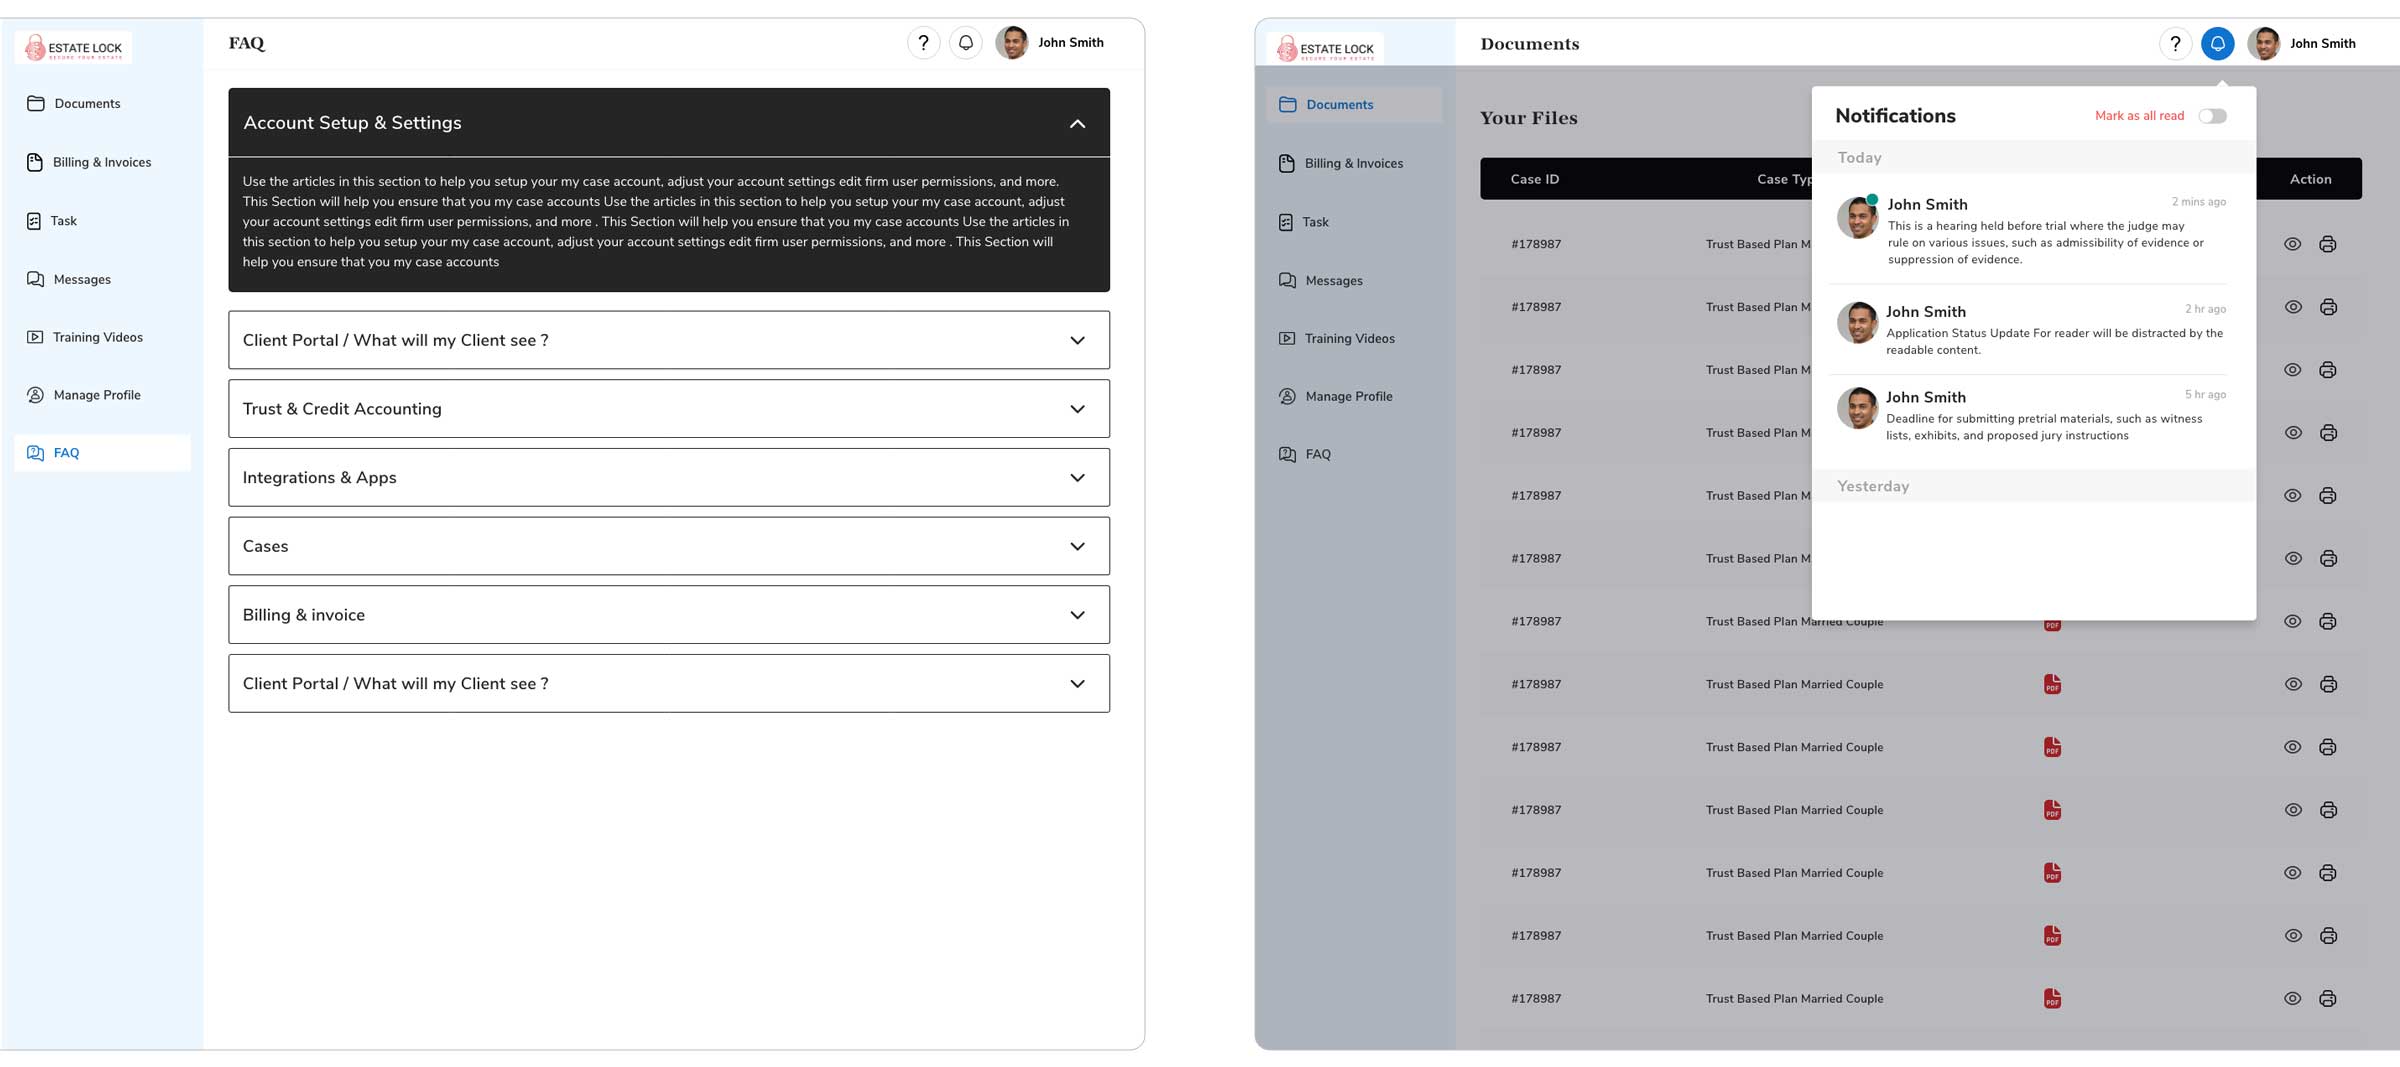The width and height of the screenshot is (2400, 1067).
Task: Print the document in the first file row
Action: coord(2328,244)
